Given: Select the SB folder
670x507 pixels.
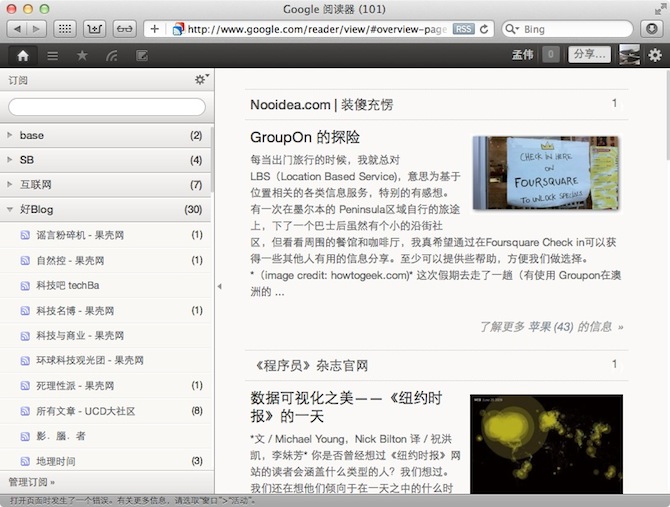Looking at the screenshot, I should point(105,160).
